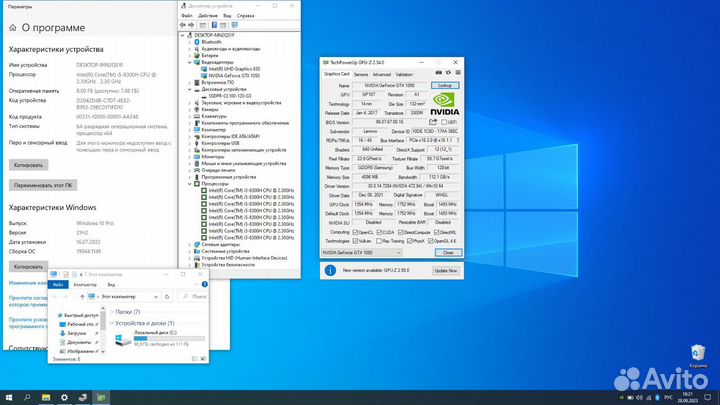Click the GPU-Z taskbar icon
Image resolution: width=720 pixels, height=405 pixels.
(x=101, y=397)
